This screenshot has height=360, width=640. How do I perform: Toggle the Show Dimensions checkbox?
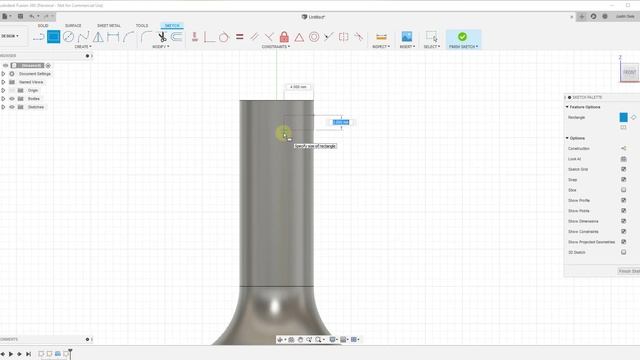(623, 221)
